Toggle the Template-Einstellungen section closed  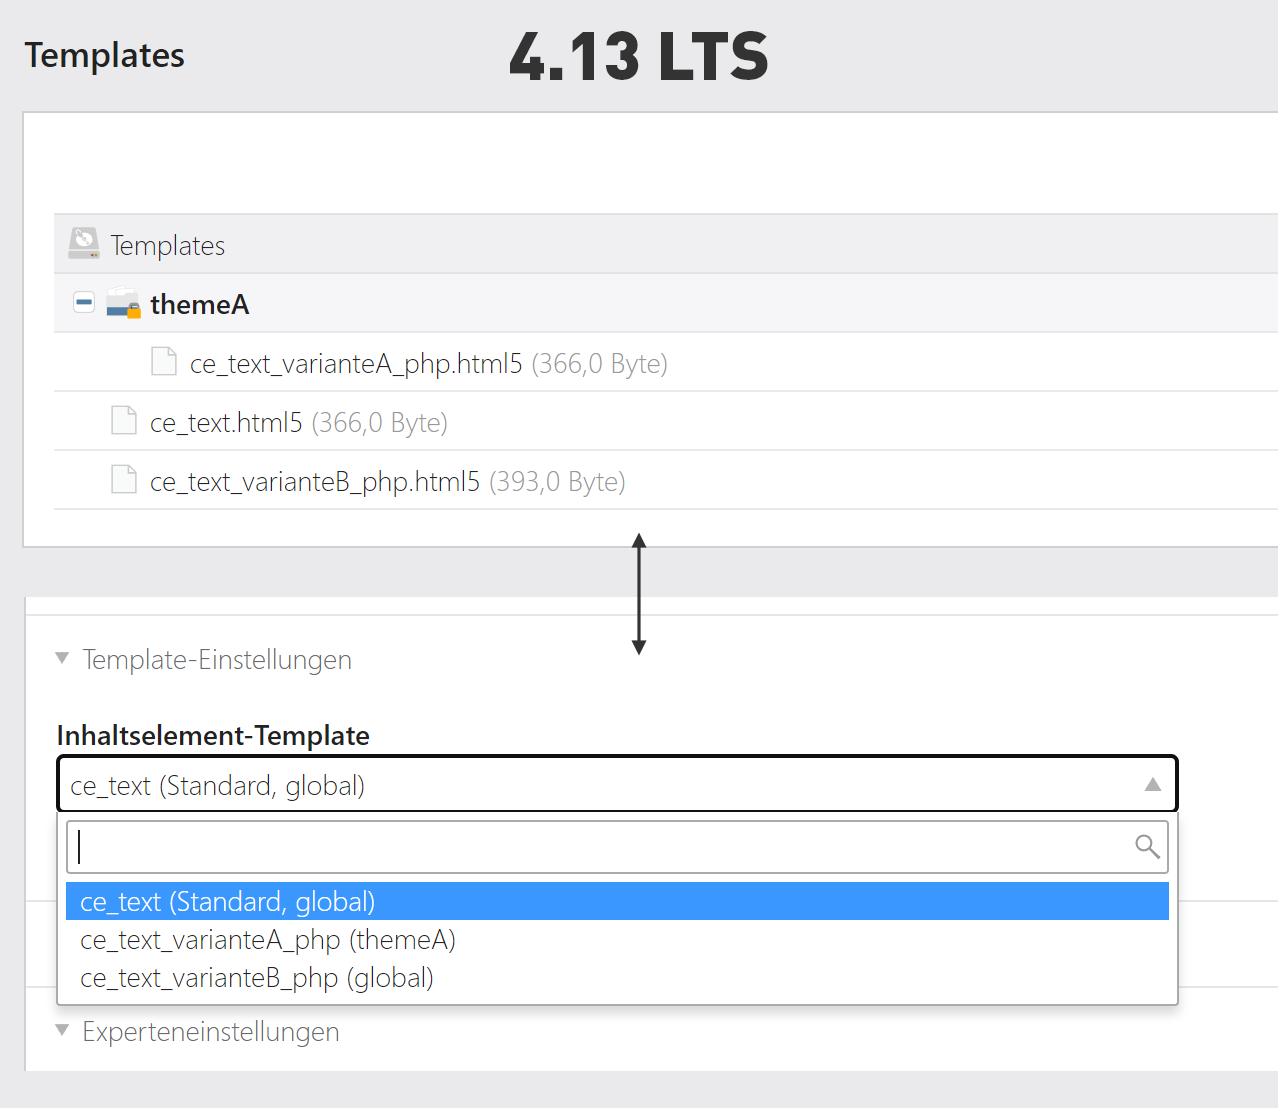click(x=216, y=659)
